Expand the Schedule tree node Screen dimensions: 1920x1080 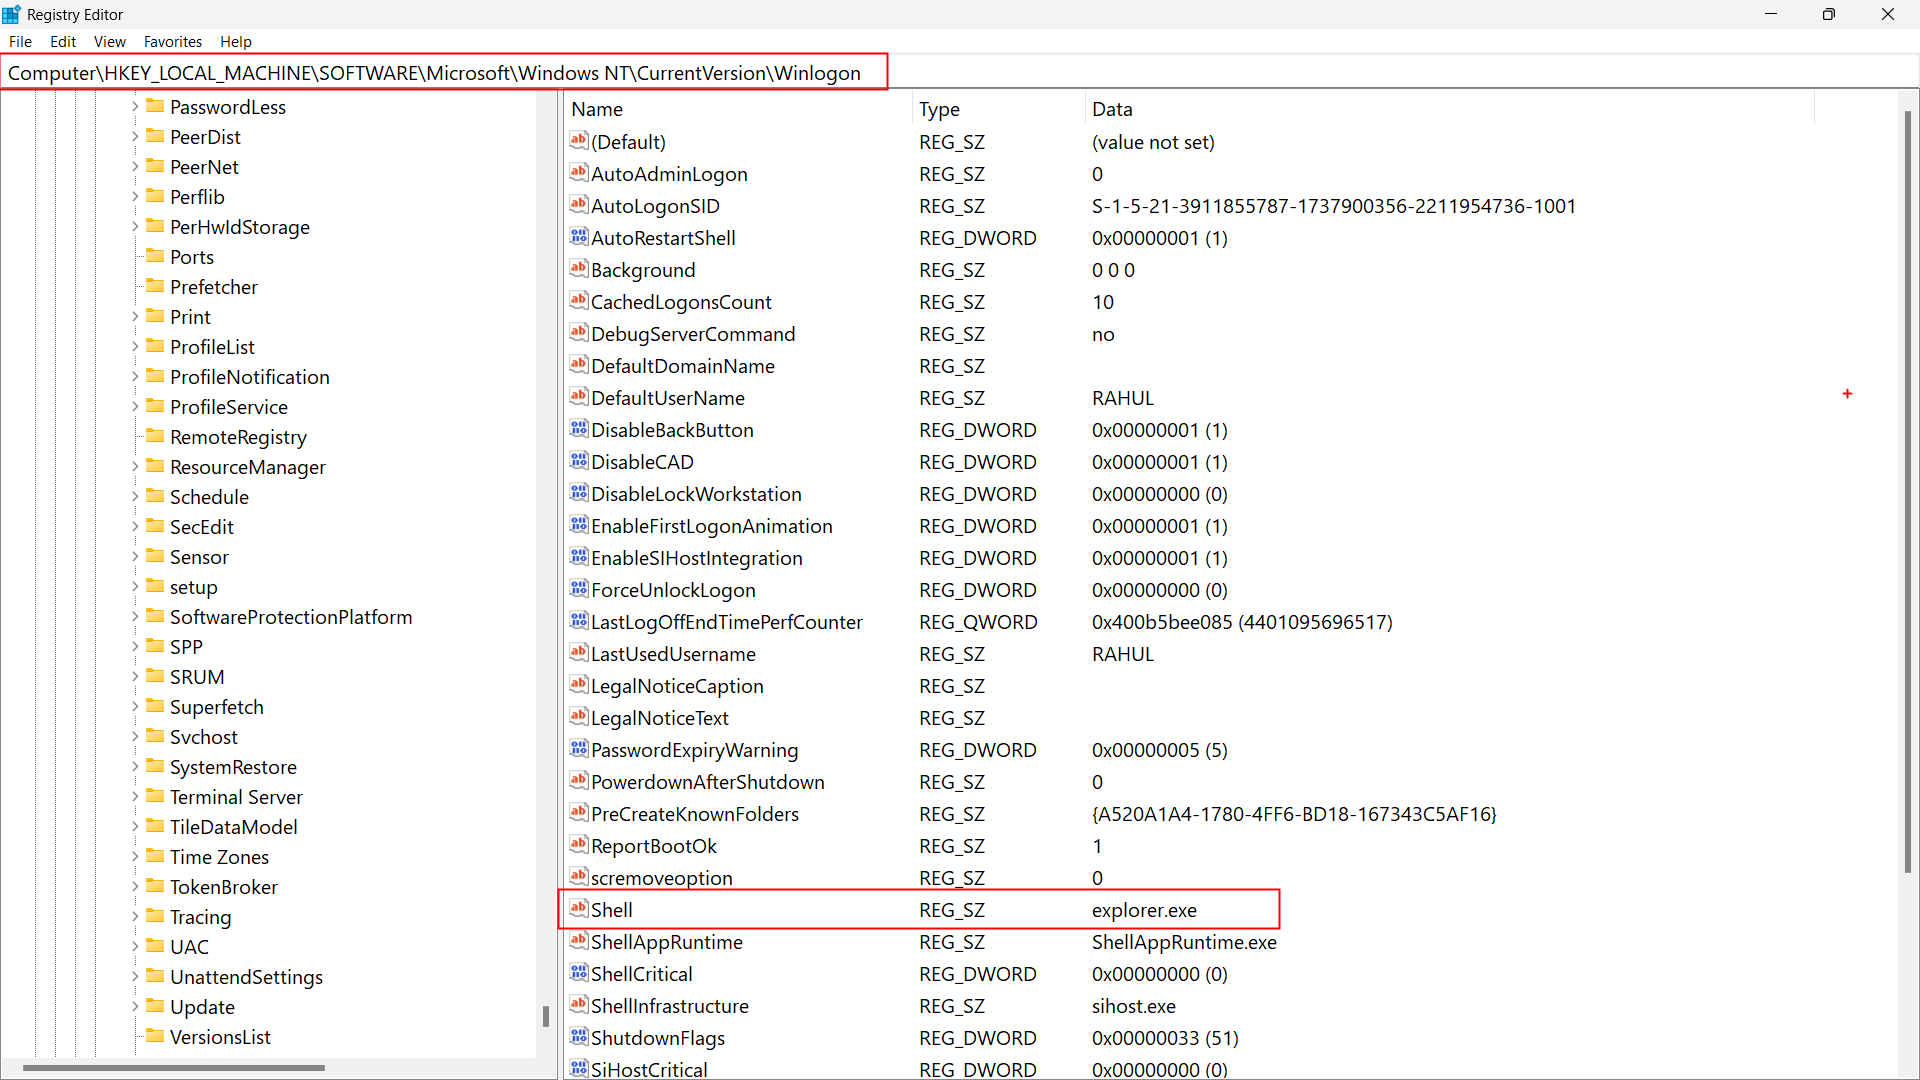click(x=135, y=497)
